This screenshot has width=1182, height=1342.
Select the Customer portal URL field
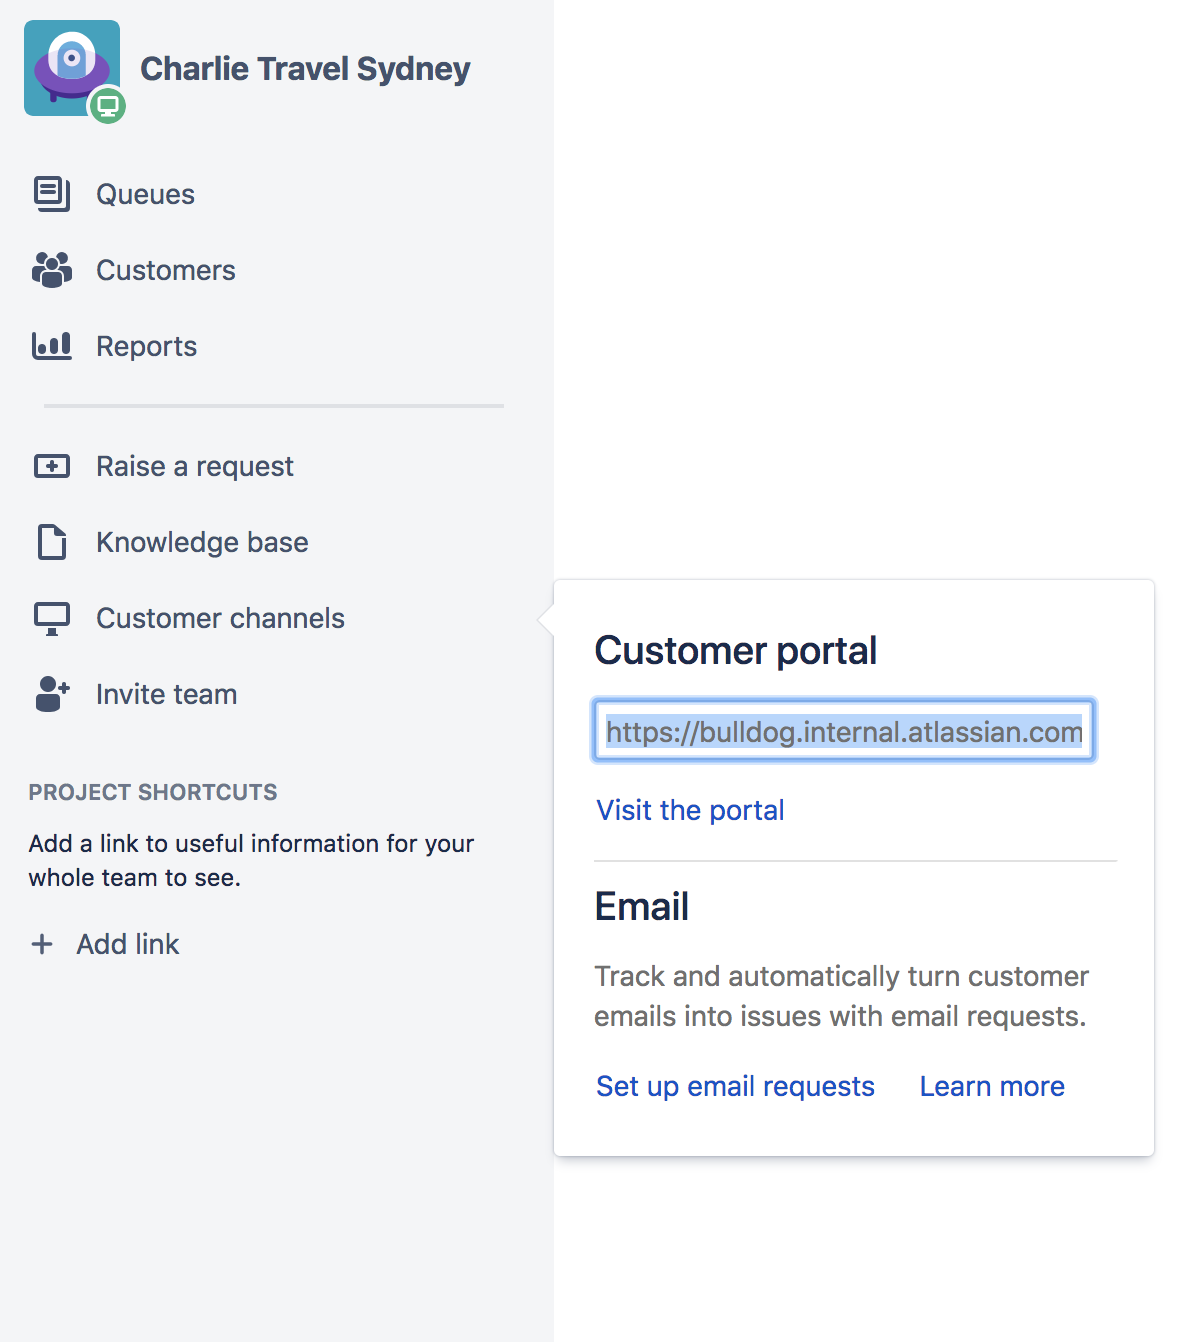843,730
